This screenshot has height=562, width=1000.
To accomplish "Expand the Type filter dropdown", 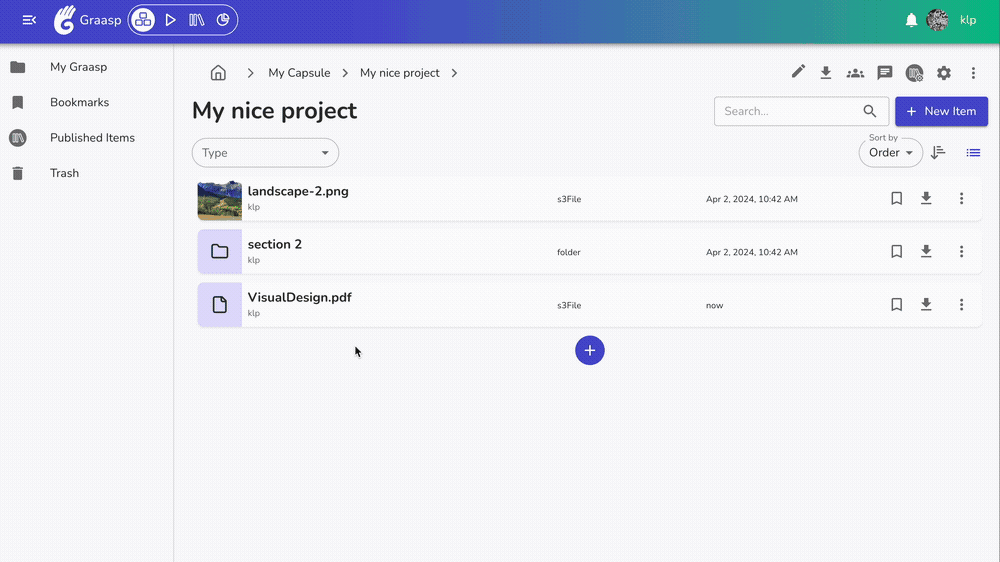I will pyautogui.click(x=265, y=153).
